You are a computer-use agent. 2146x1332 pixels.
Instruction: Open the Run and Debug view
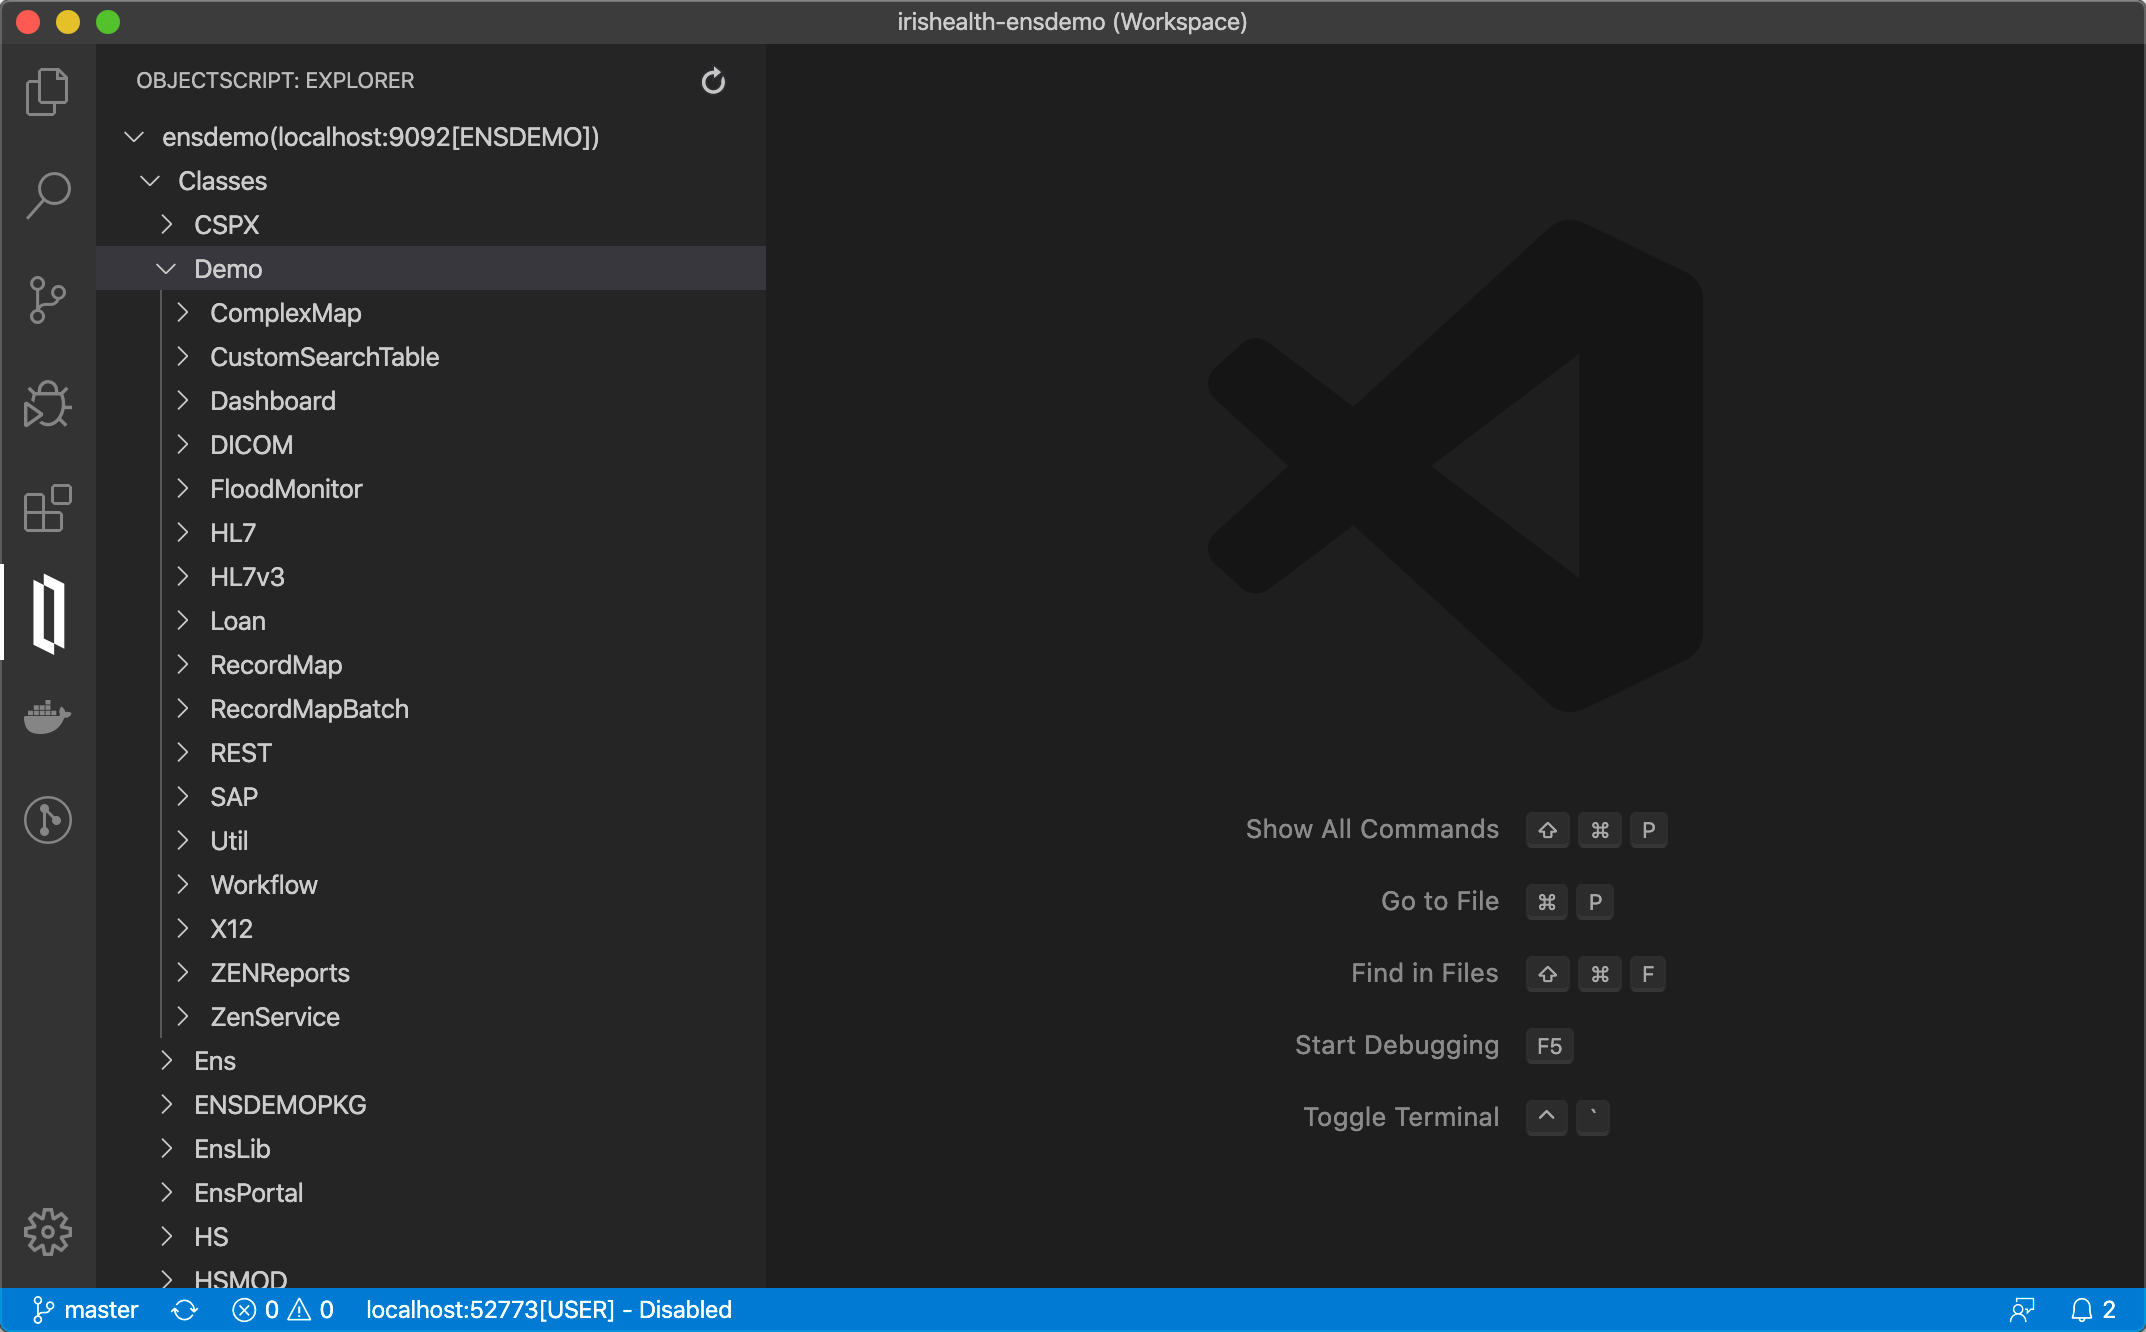pyautogui.click(x=47, y=404)
